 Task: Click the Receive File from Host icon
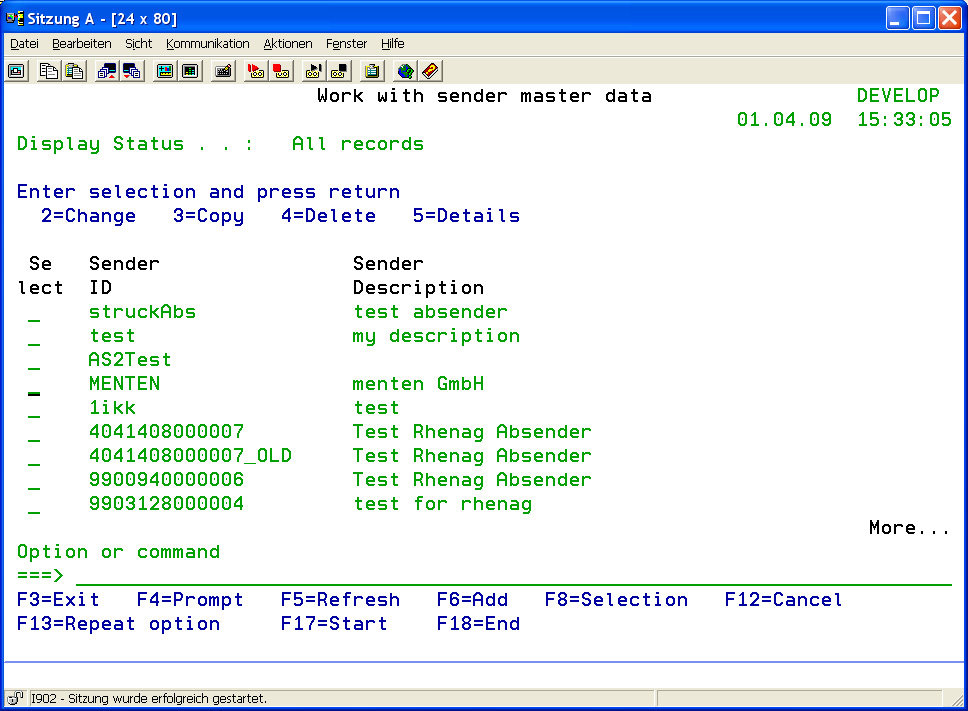pyautogui.click(x=131, y=71)
